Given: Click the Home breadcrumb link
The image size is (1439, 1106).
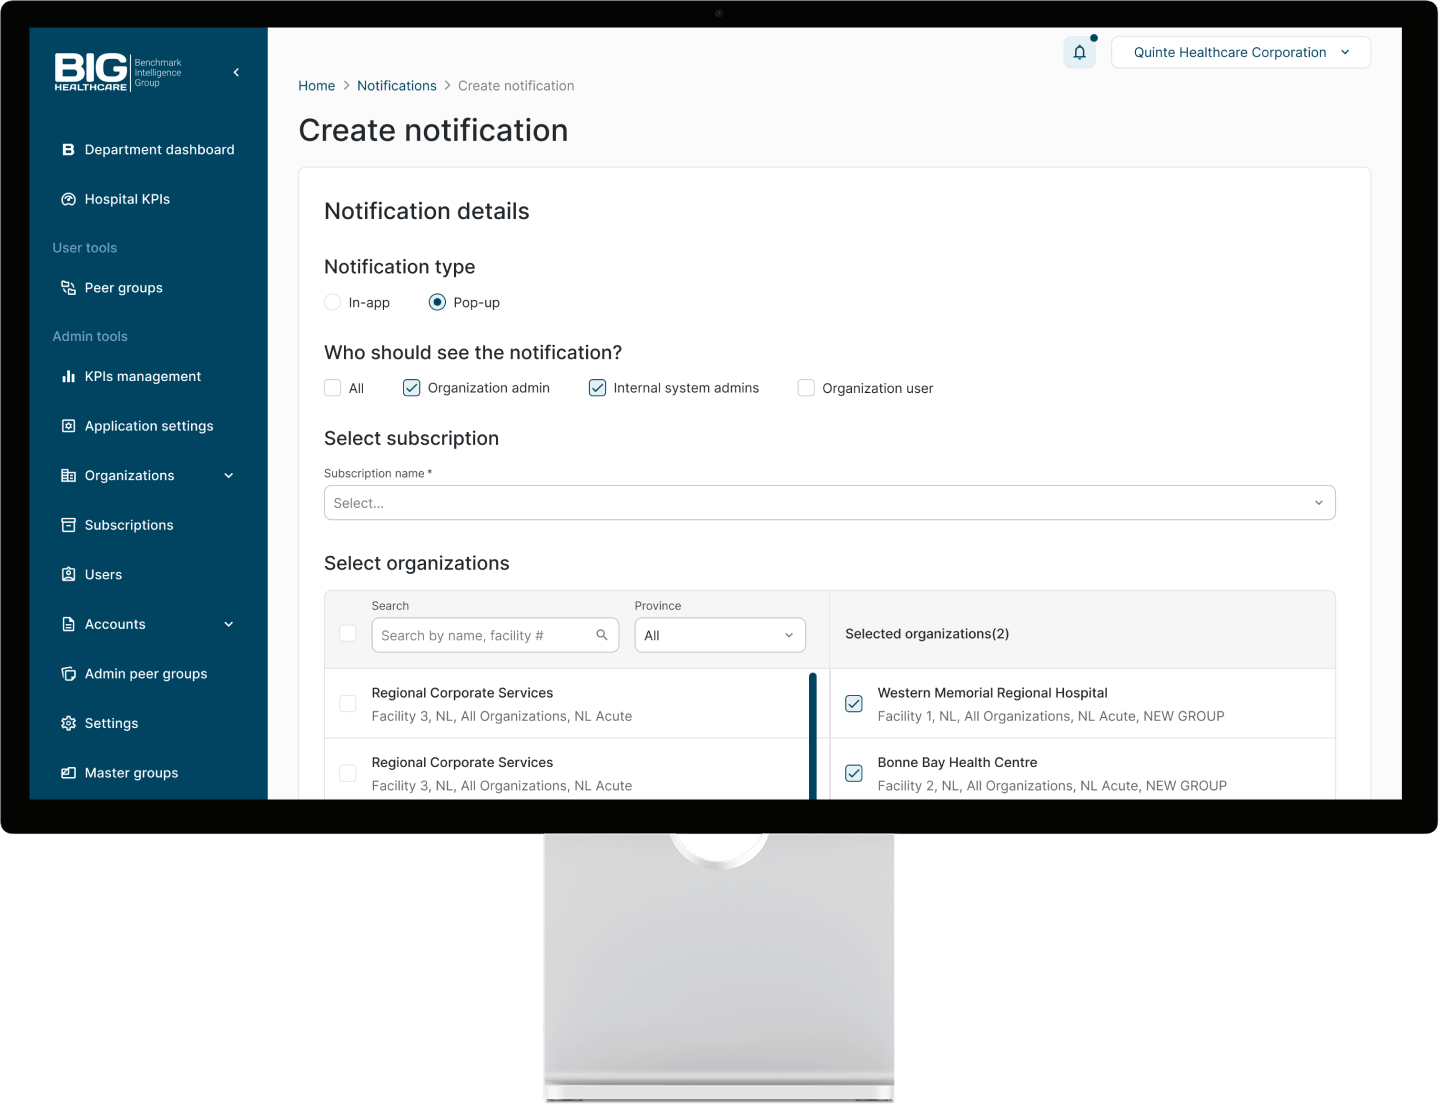Looking at the screenshot, I should pos(316,86).
